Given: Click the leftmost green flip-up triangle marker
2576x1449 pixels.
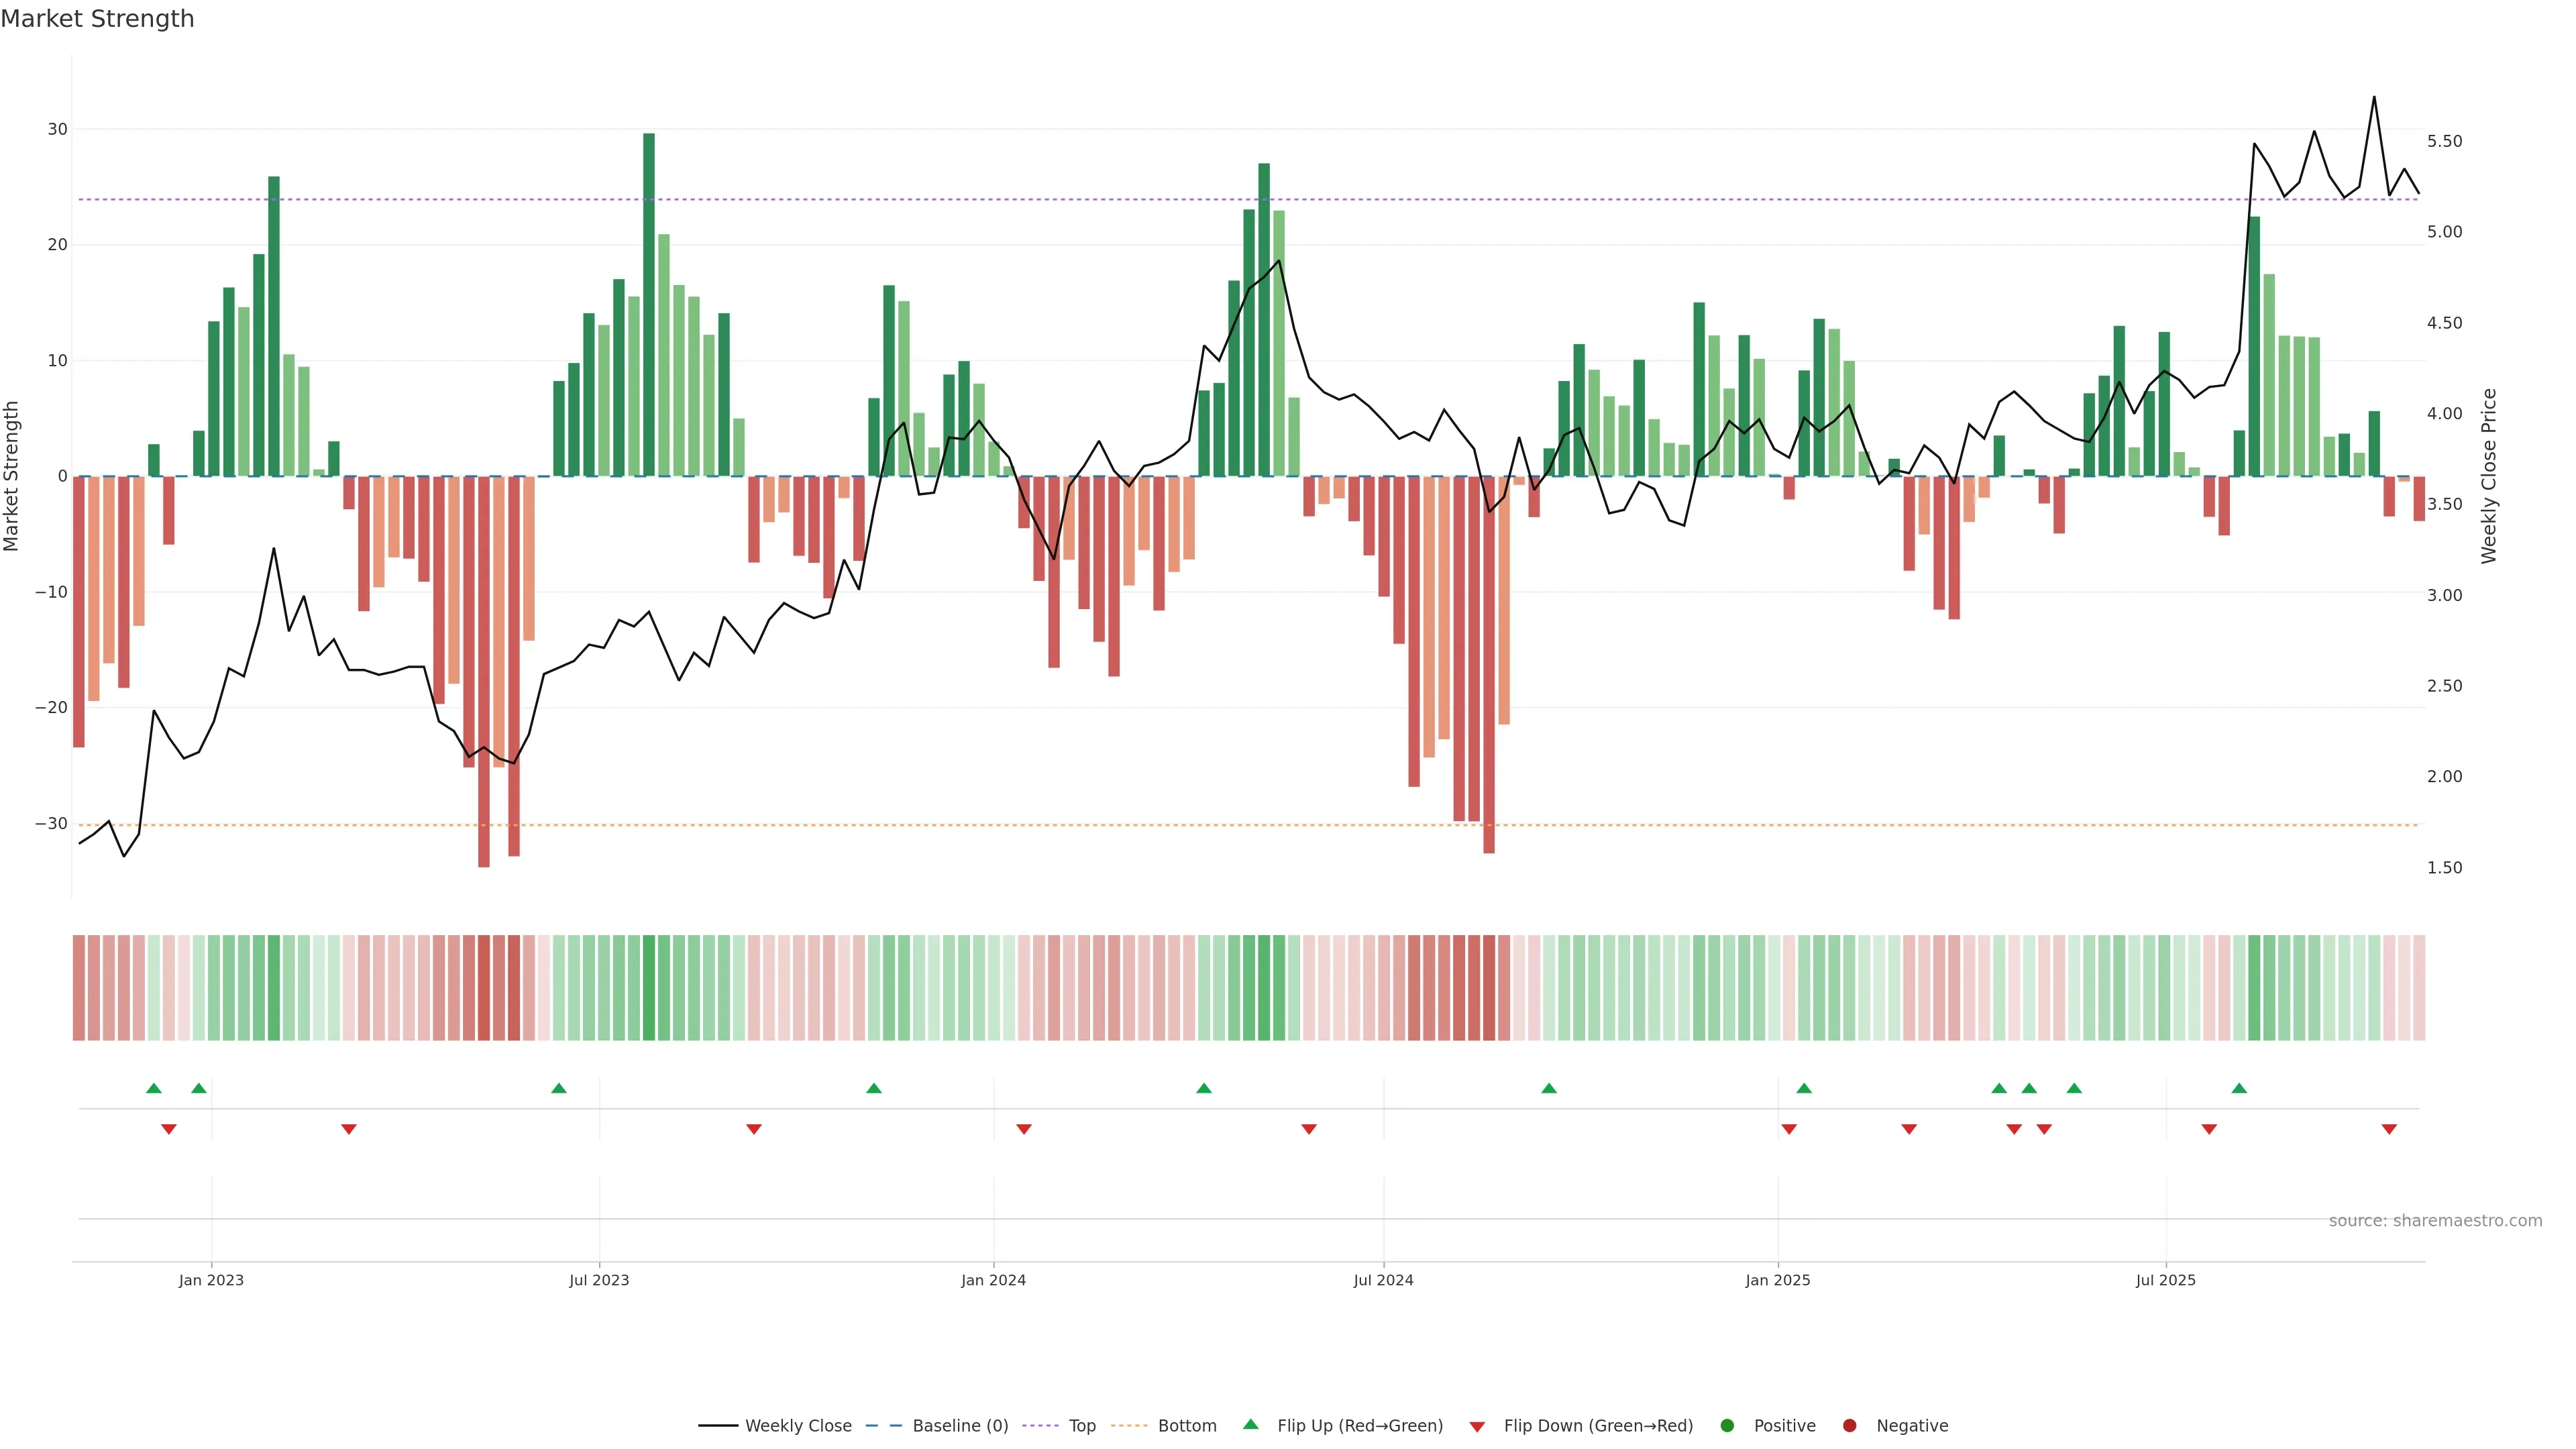Looking at the screenshot, I should pyautogui.click(x=153, y=1088).
